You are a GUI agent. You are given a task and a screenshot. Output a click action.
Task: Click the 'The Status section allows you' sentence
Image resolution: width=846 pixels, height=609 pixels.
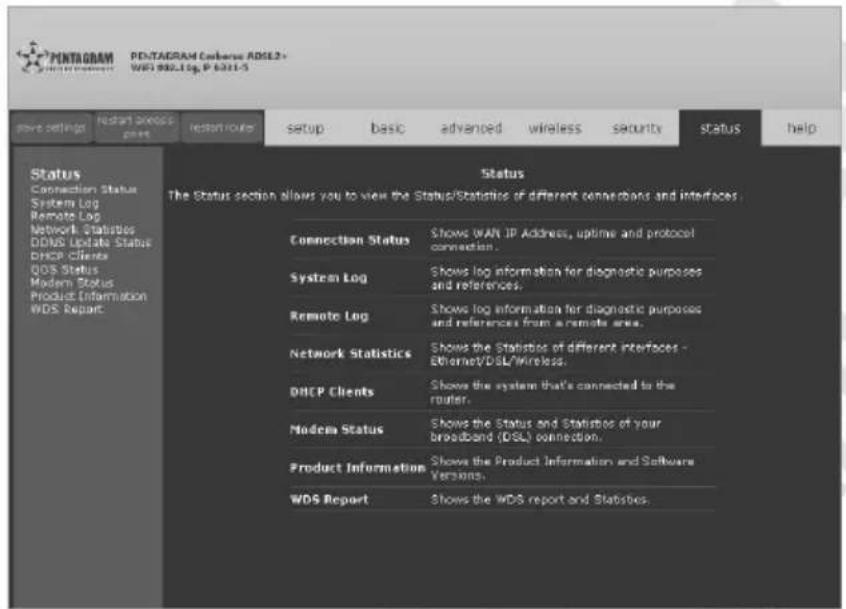[454, 196]
